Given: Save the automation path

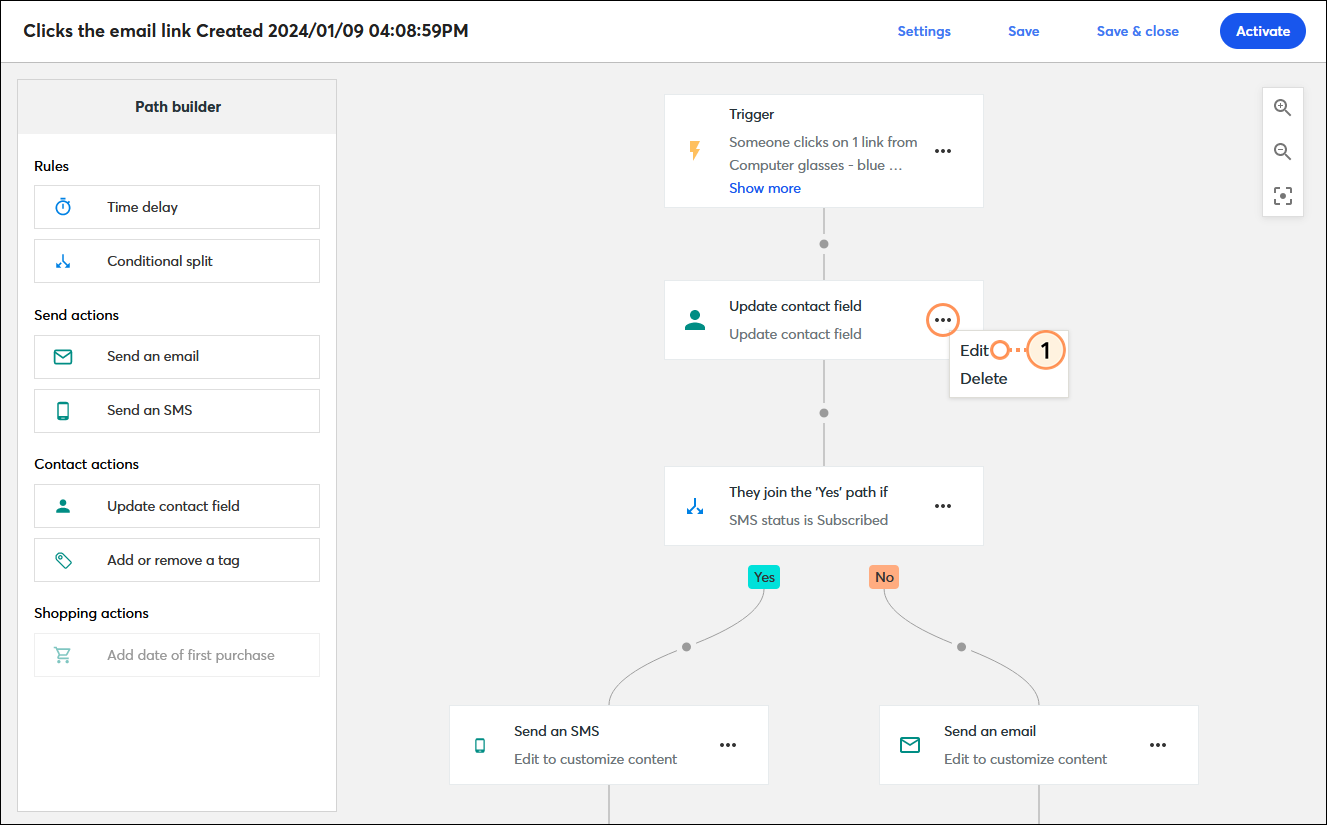Looking at the screenshot, I should [x=1024, y=31].
